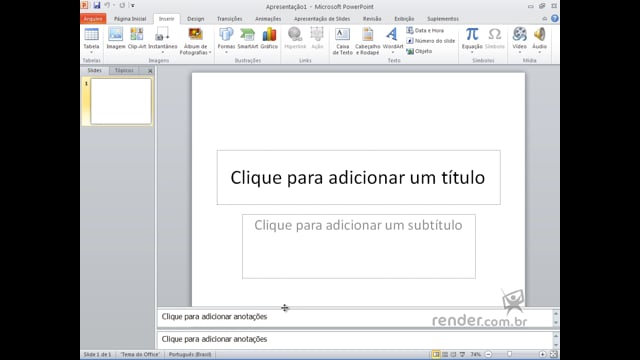Fit slide to current window icon
The image size is (640, 360).
[553, 354]
